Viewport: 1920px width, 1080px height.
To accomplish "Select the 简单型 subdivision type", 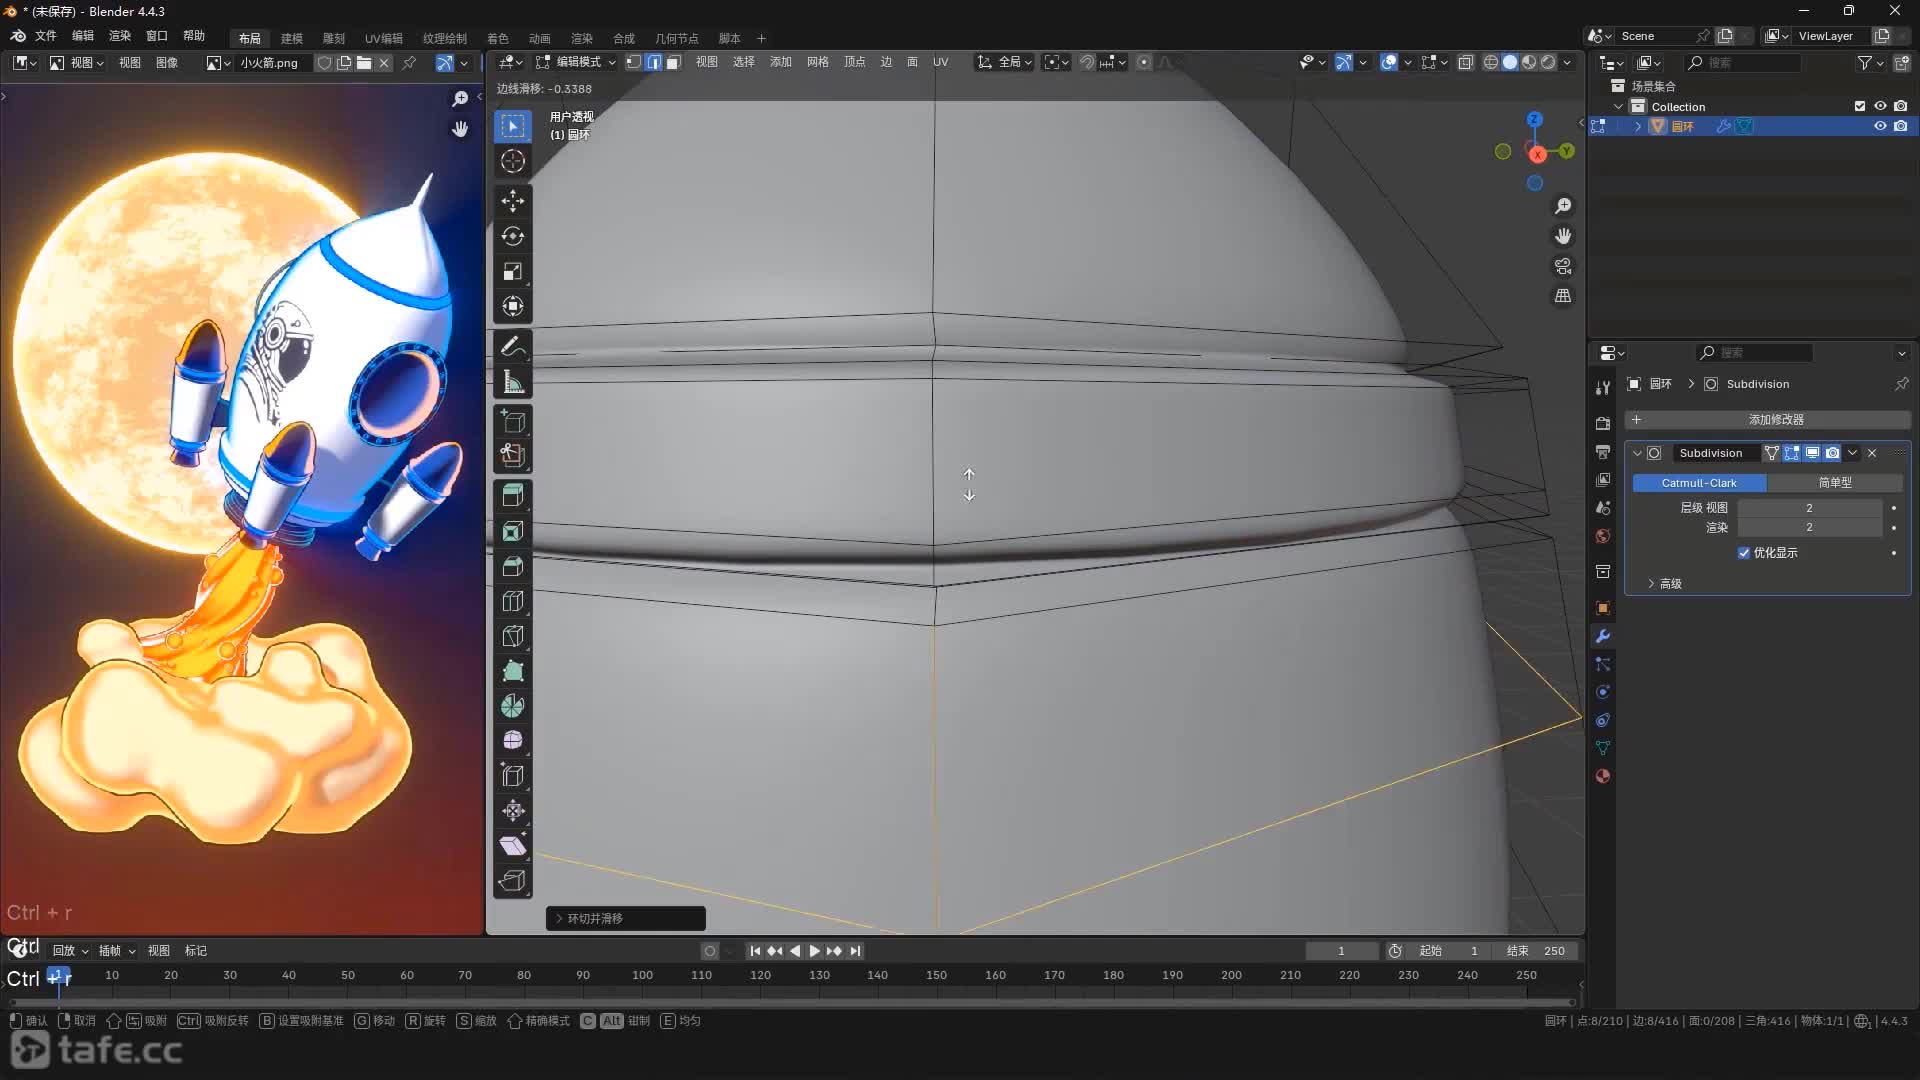I will click(x=1834, y=483).
